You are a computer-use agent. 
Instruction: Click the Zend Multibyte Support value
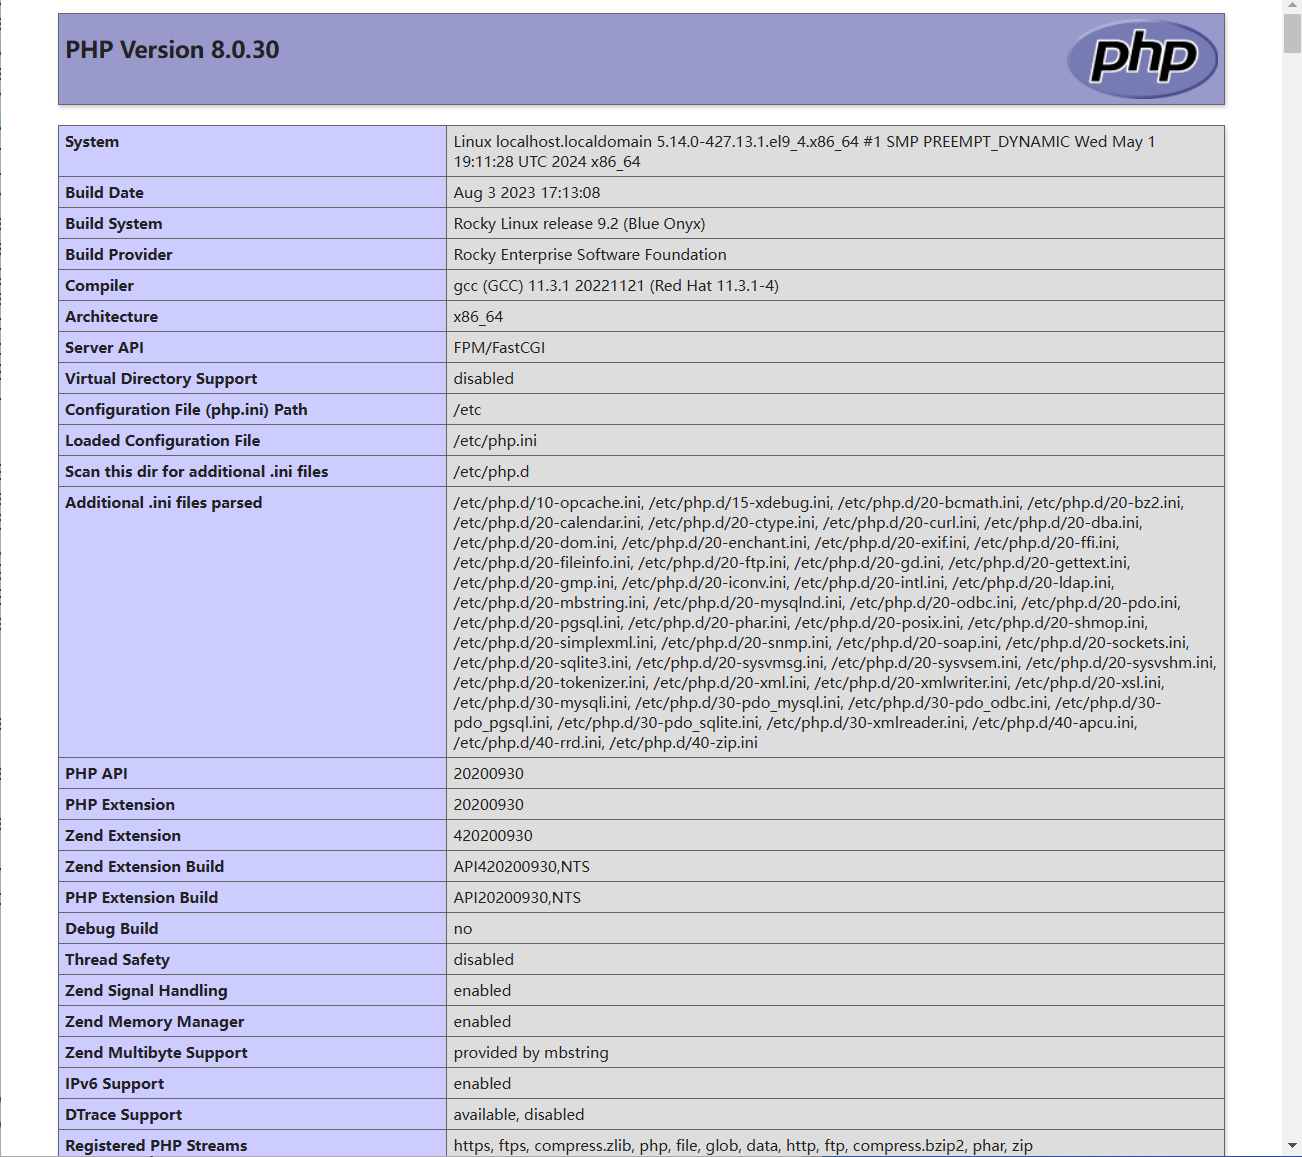pyautogui.click(x=530, y=1053)
